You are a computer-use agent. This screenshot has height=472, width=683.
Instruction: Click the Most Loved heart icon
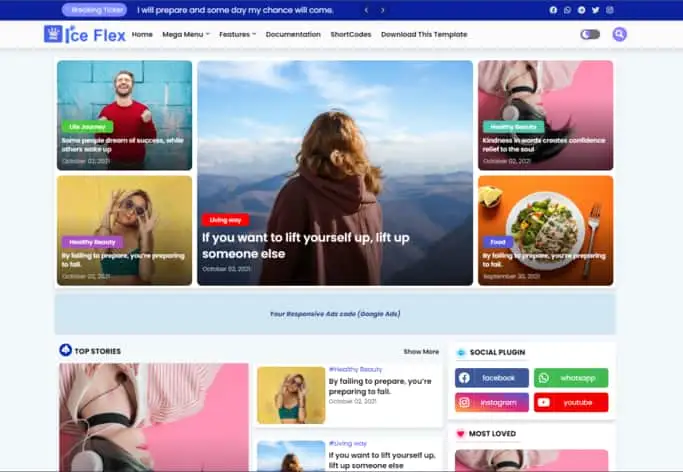click(x=460, y=434)
